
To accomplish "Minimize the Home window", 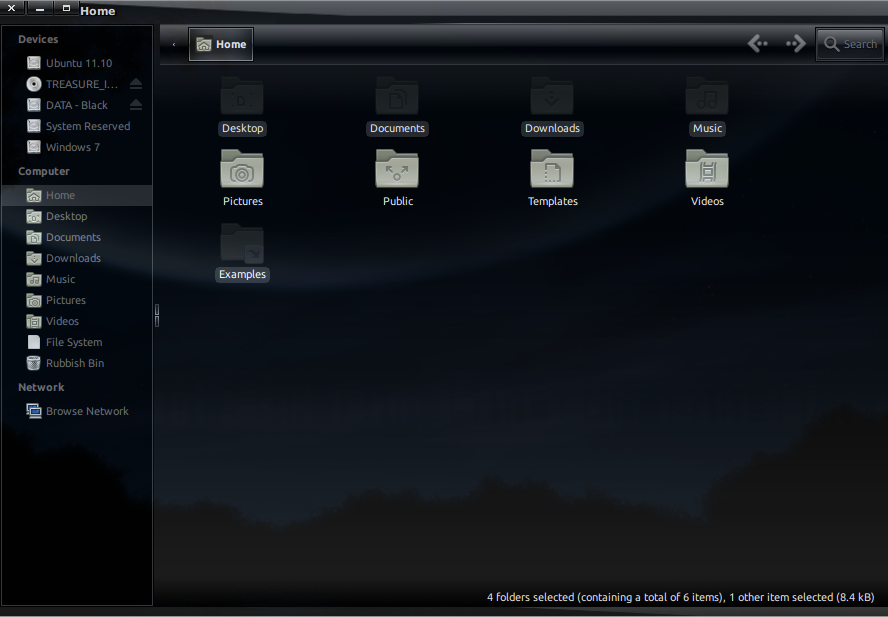I will point(40,8).
